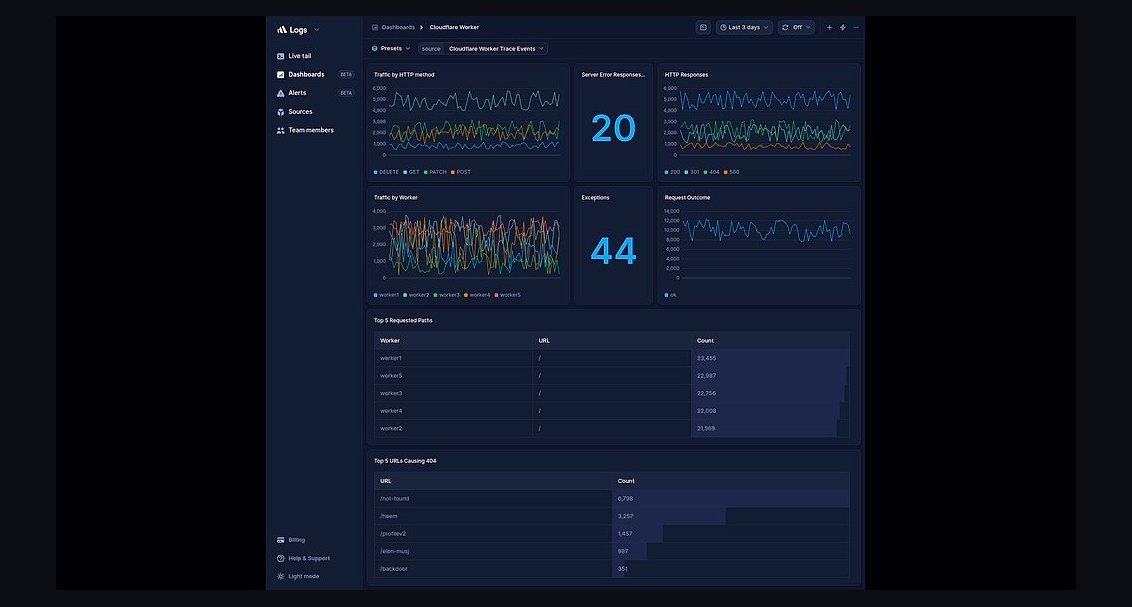Toggle GET series in HTTP method legend
Screen dimensions: 1132x607
point(412,172)
